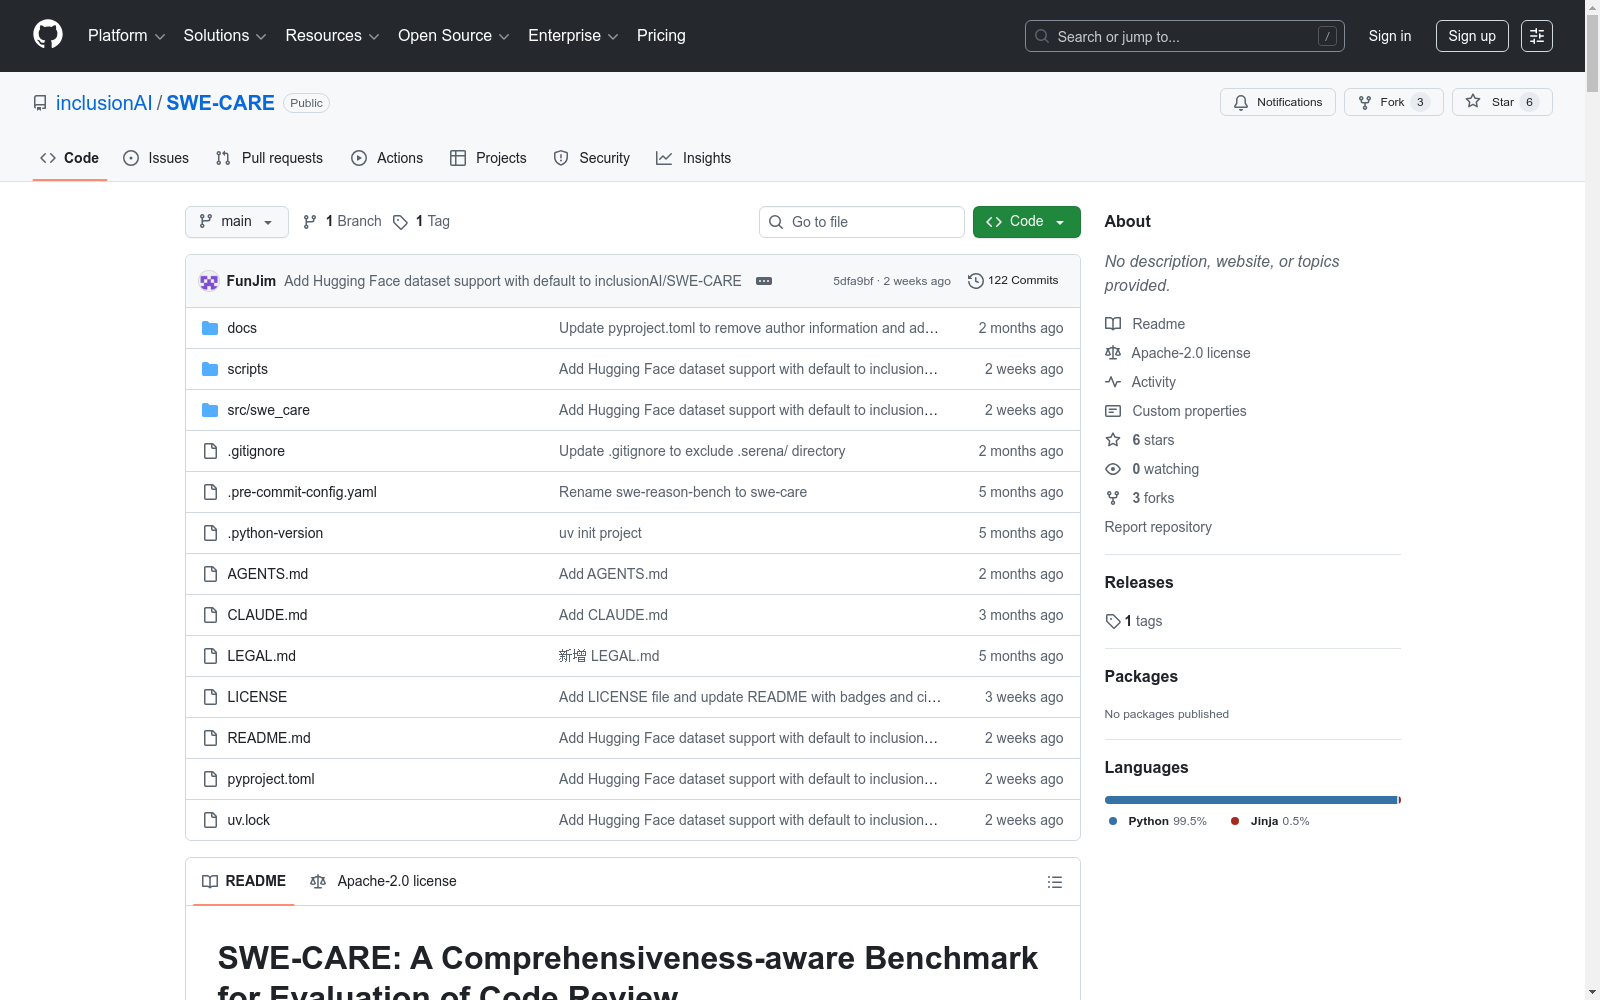
Task: Expand the Solutions menu
Action: (x=225, y=36)
